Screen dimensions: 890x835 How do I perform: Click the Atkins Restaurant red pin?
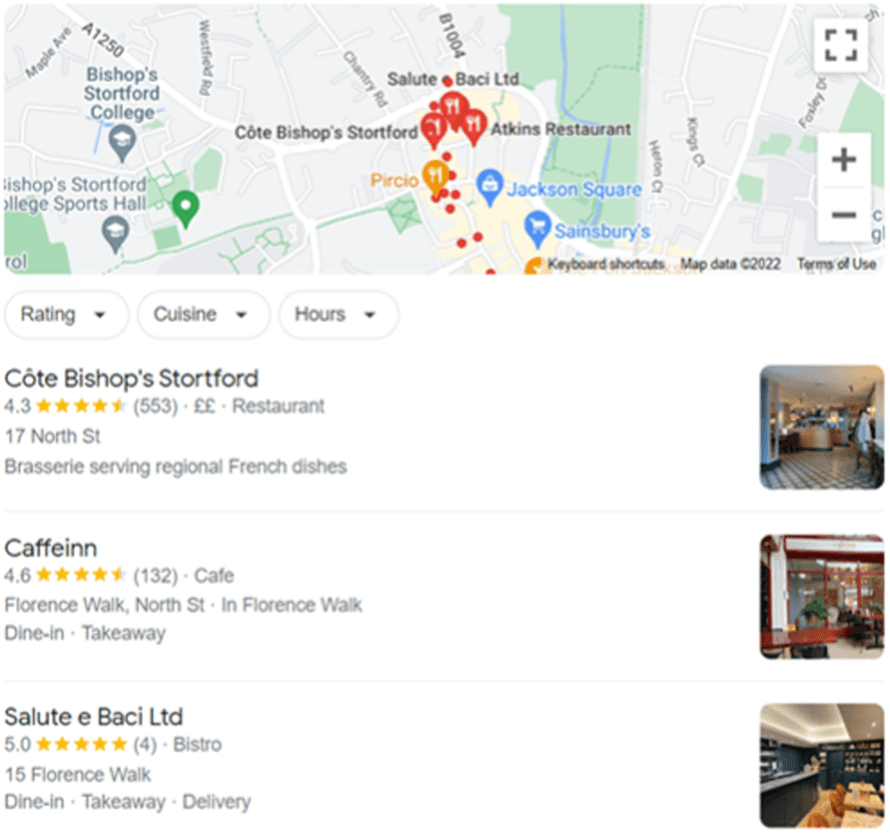(x=473, y=128)
